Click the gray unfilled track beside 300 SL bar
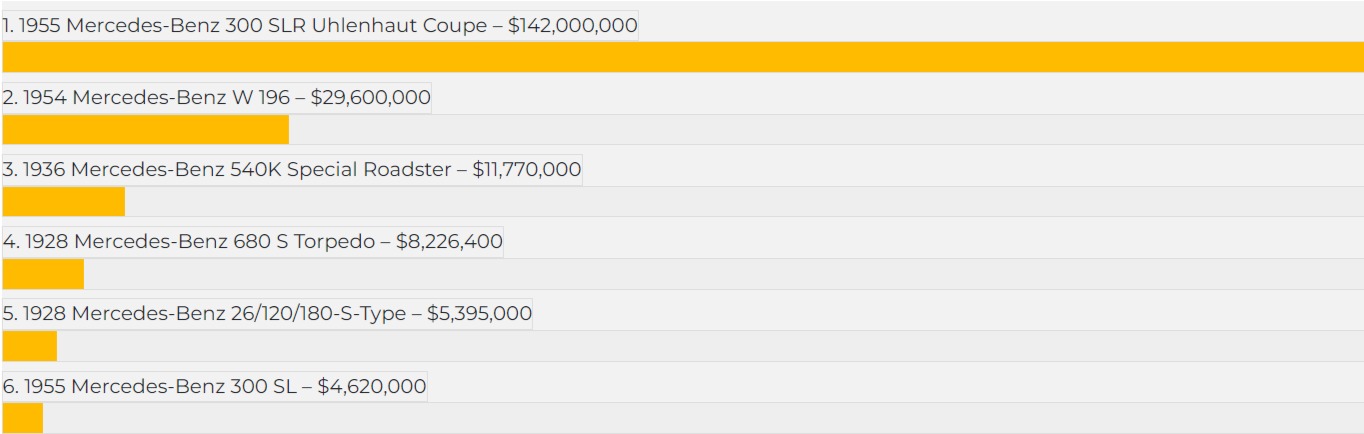The image size is (1364, 434). (x=703, y=418)
